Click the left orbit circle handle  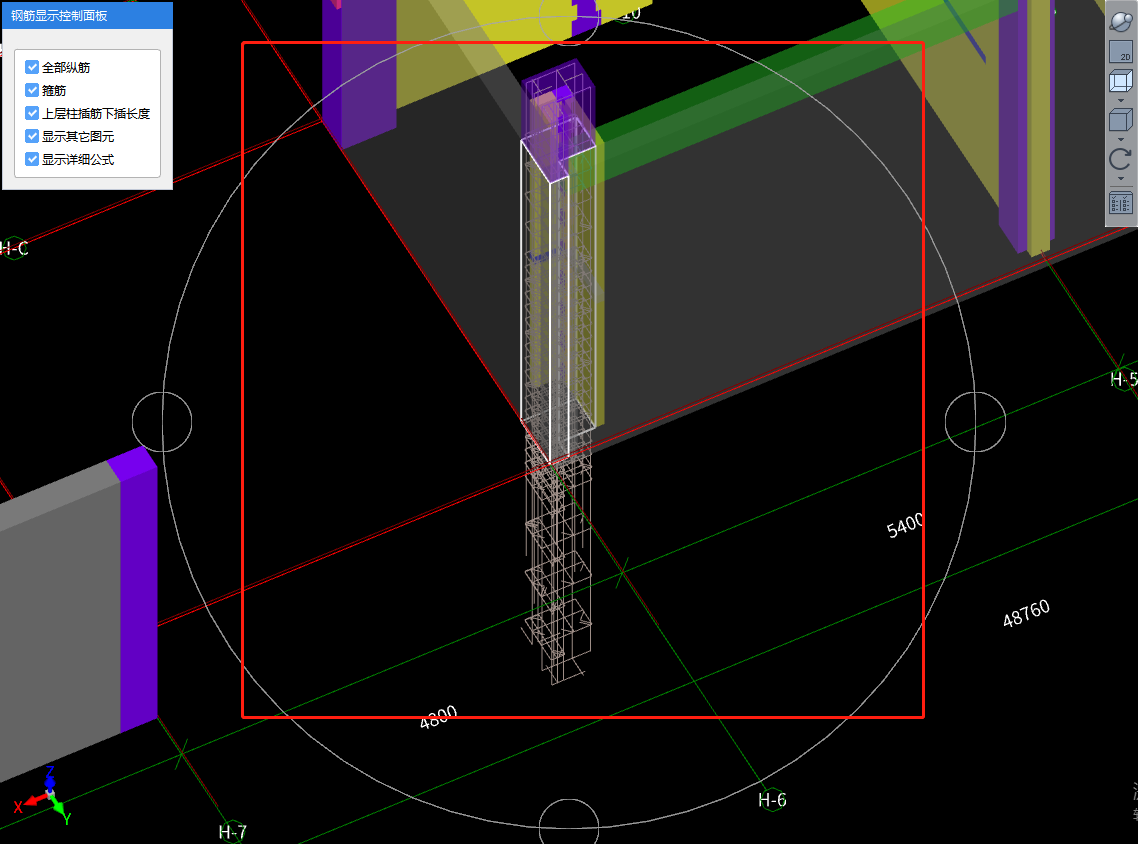click(x=162, y=422)
